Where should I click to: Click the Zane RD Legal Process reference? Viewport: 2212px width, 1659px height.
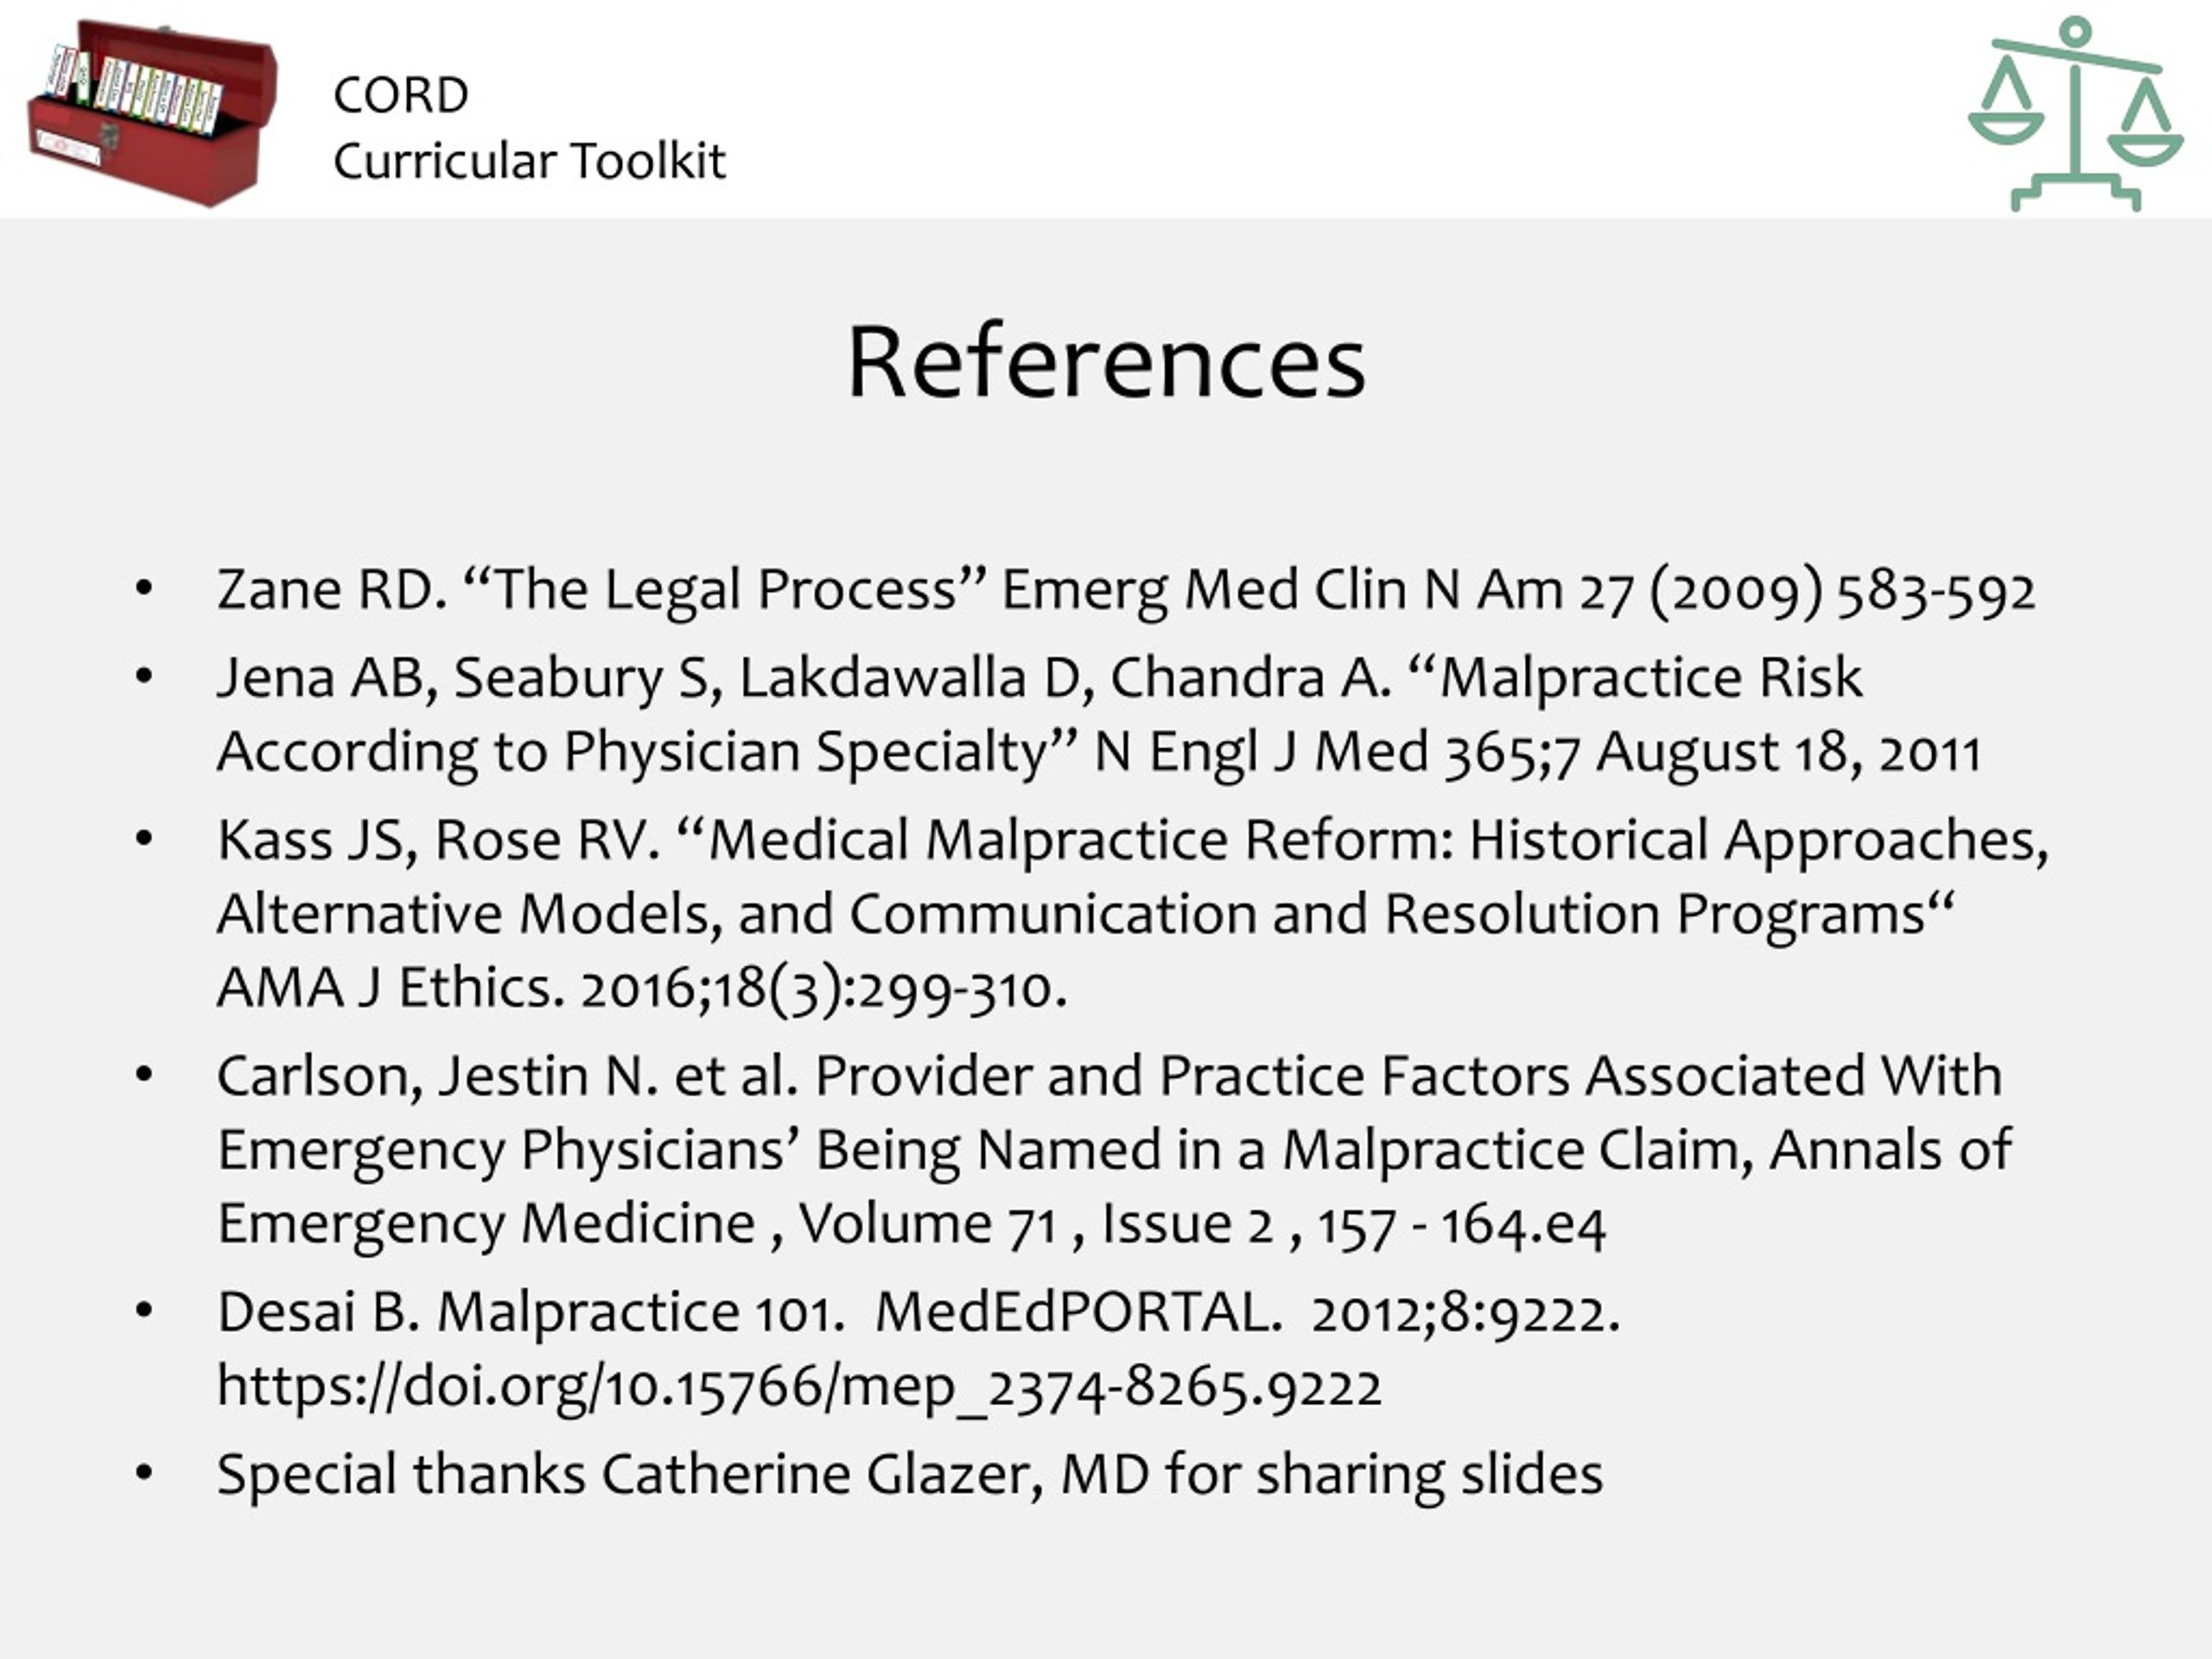pos(1126,590)
